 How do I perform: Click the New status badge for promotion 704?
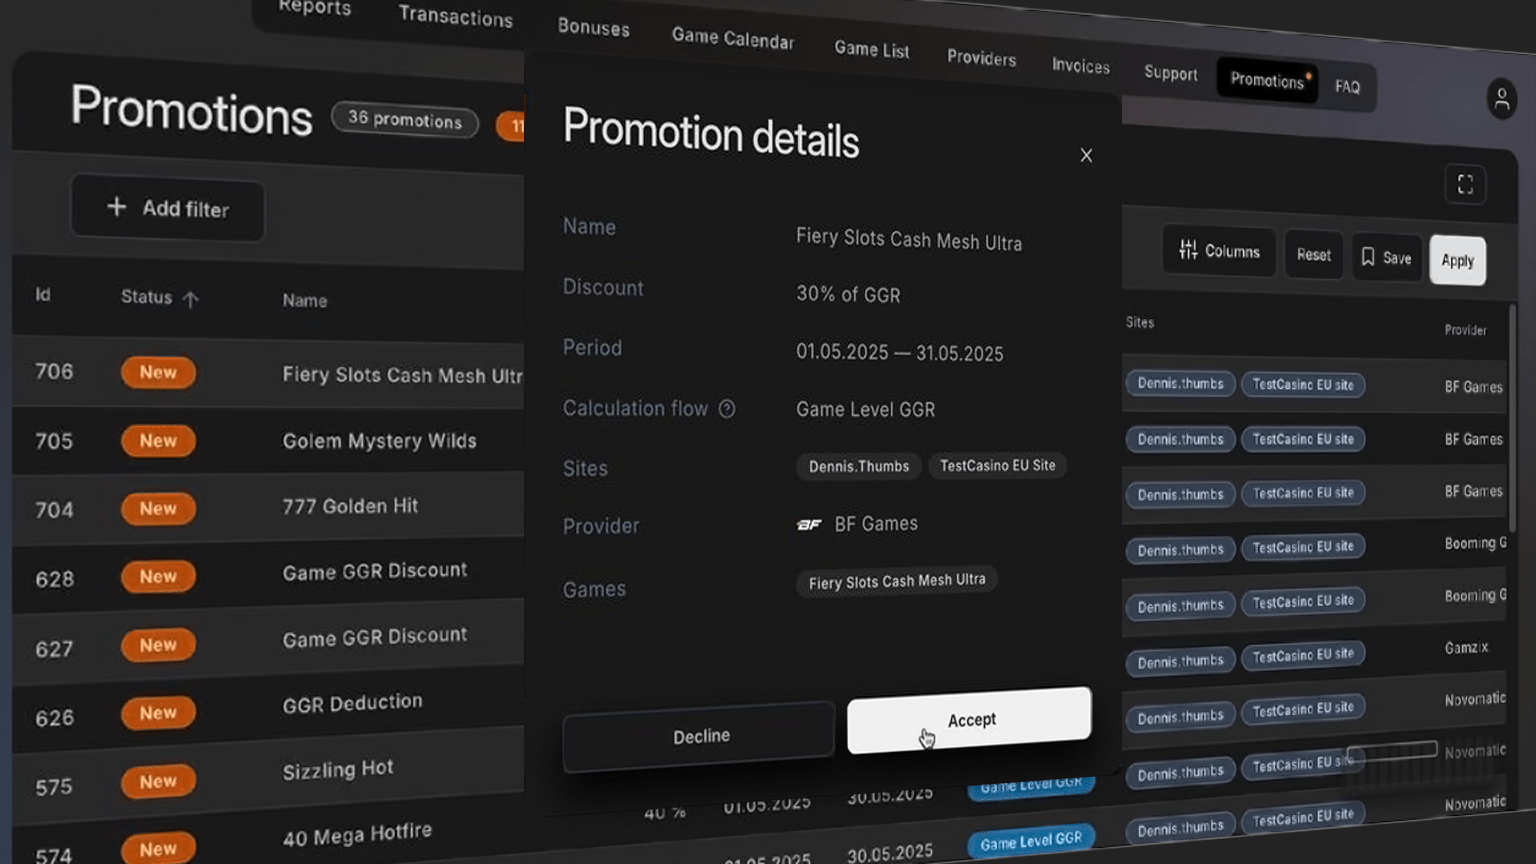(158, 509)
